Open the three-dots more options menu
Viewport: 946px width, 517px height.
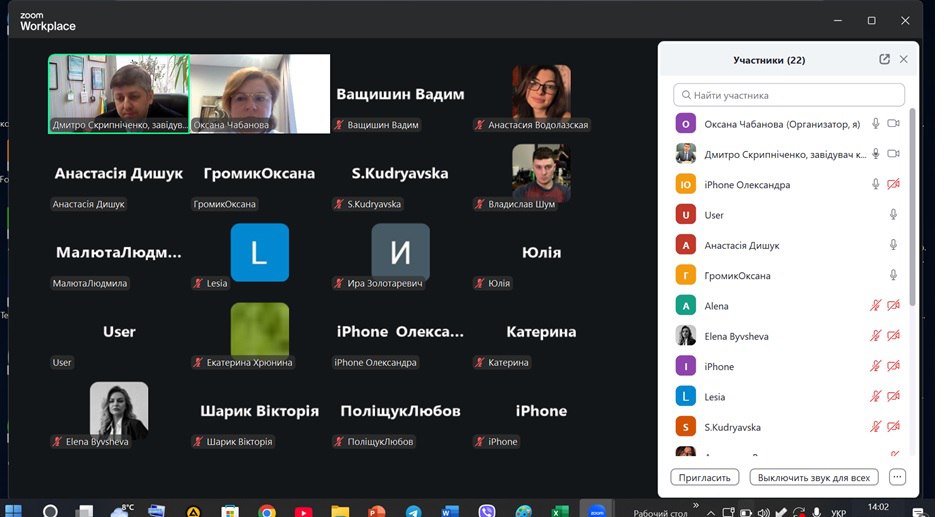click(x=897, y=477)
